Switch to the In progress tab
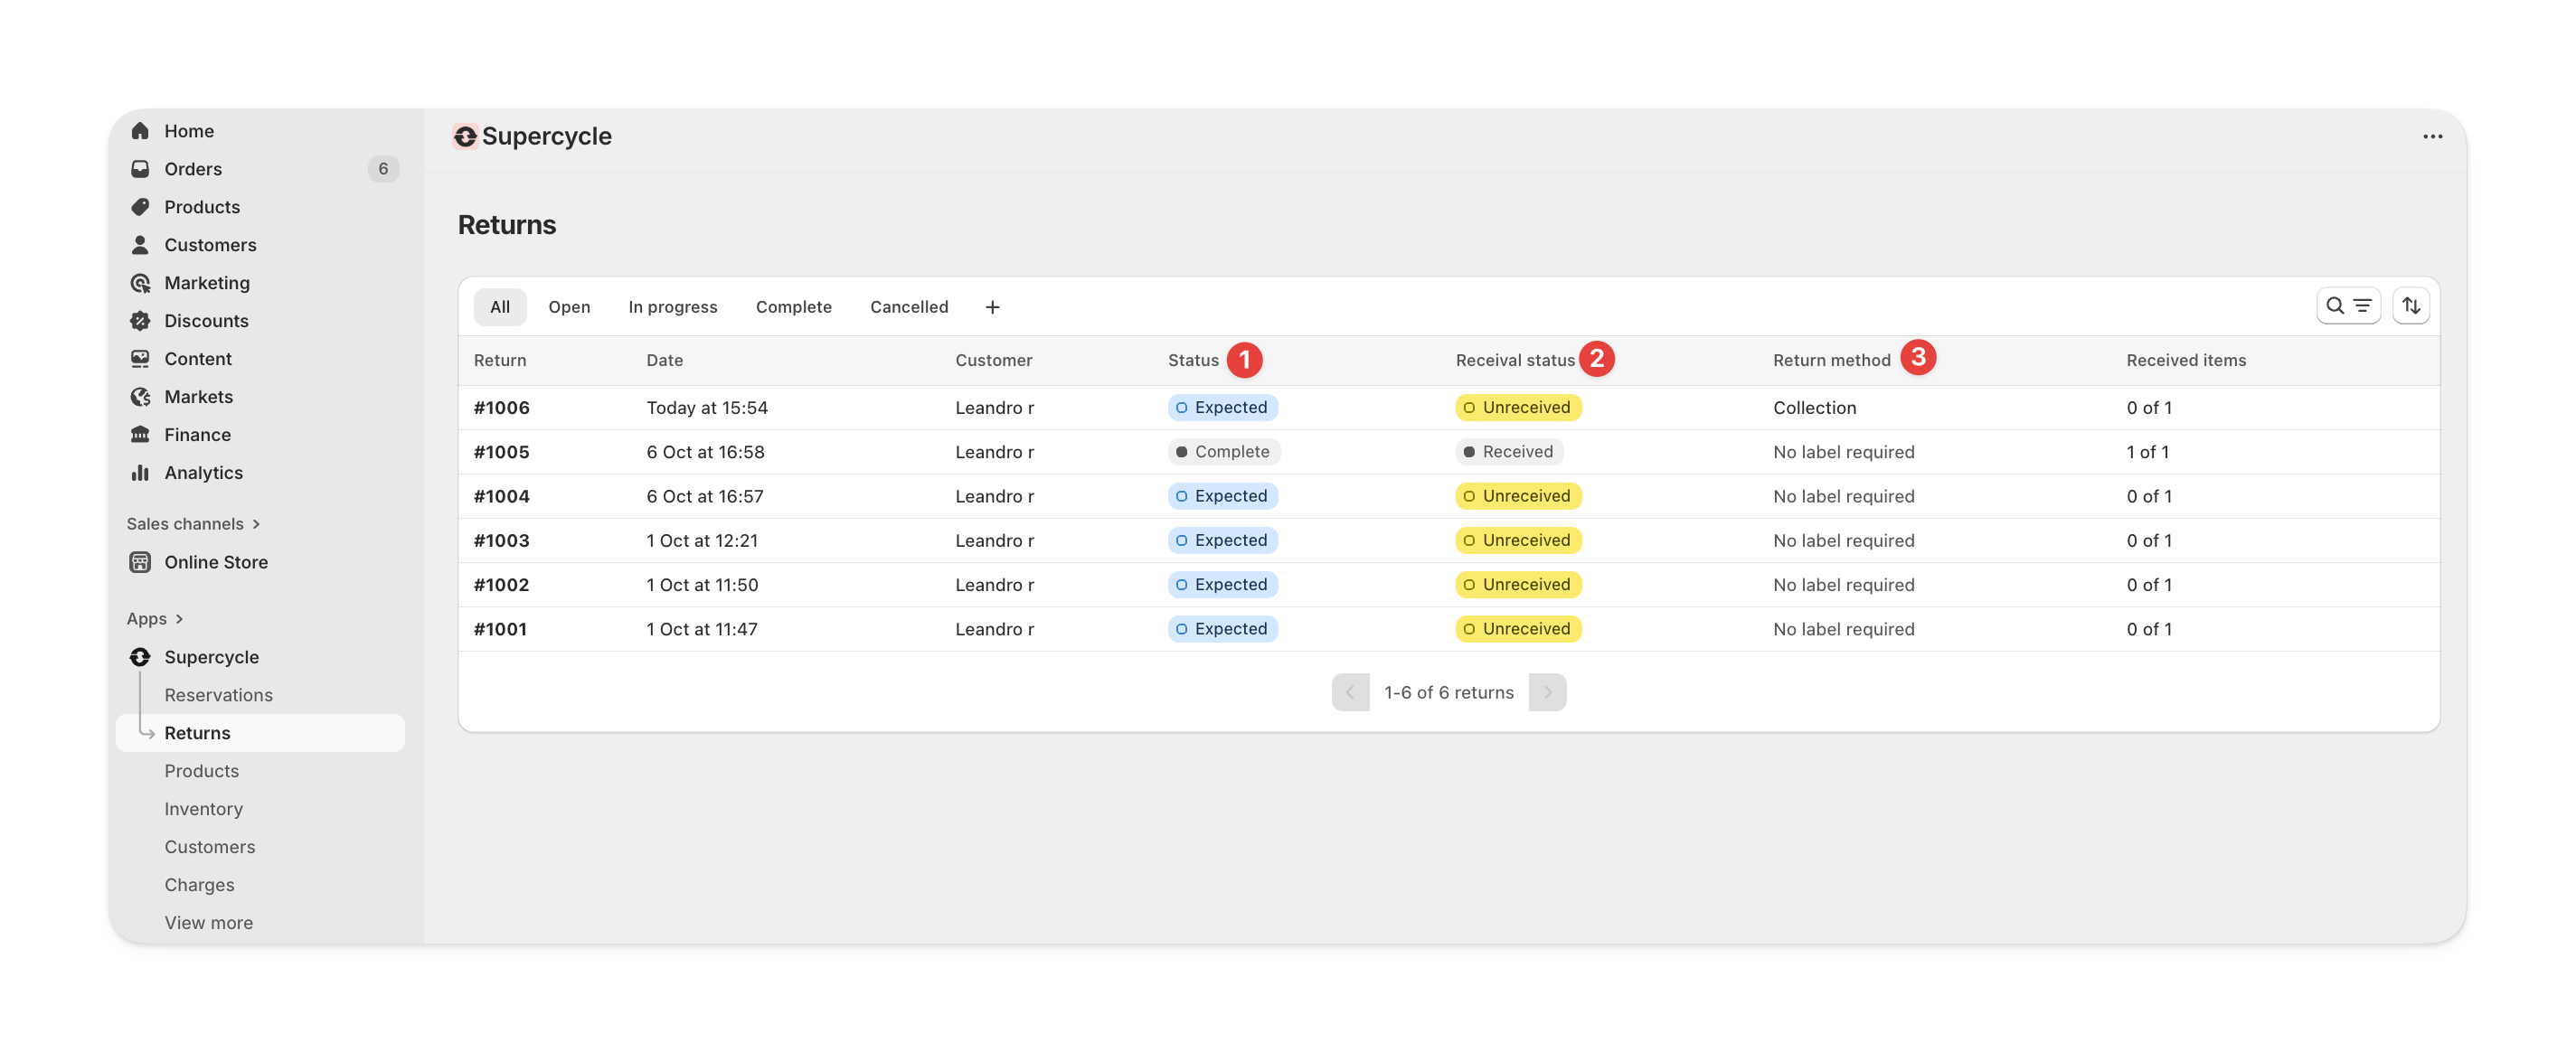The width and height of the screenshot is (2576, 1052). [673, 307]
